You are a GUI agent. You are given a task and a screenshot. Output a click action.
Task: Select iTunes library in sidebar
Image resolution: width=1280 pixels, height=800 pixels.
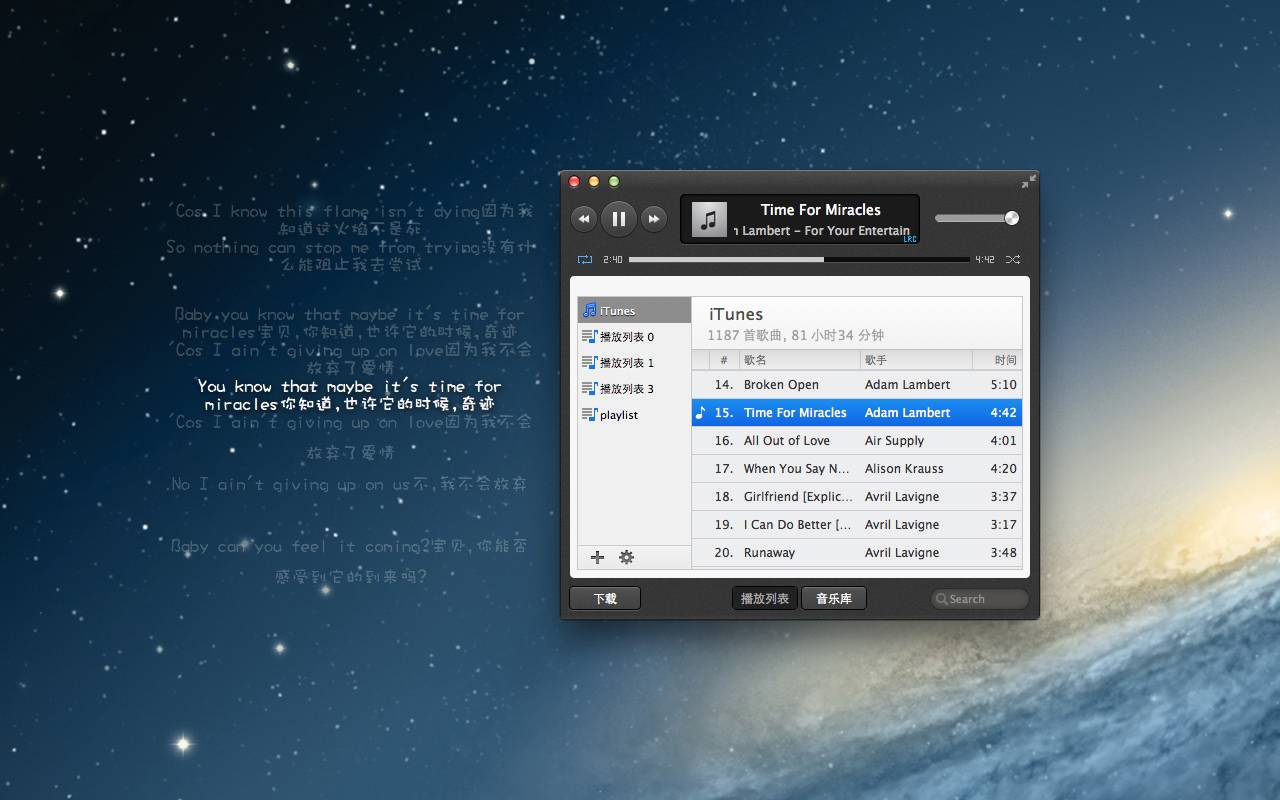[x=634, y=310]
